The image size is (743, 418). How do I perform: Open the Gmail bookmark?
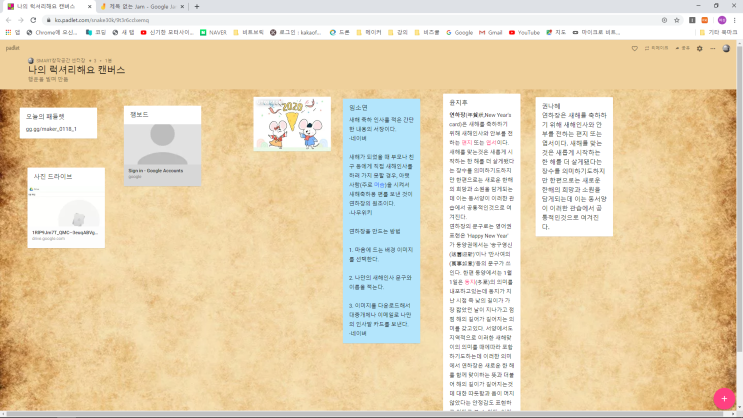coord(490,32)
